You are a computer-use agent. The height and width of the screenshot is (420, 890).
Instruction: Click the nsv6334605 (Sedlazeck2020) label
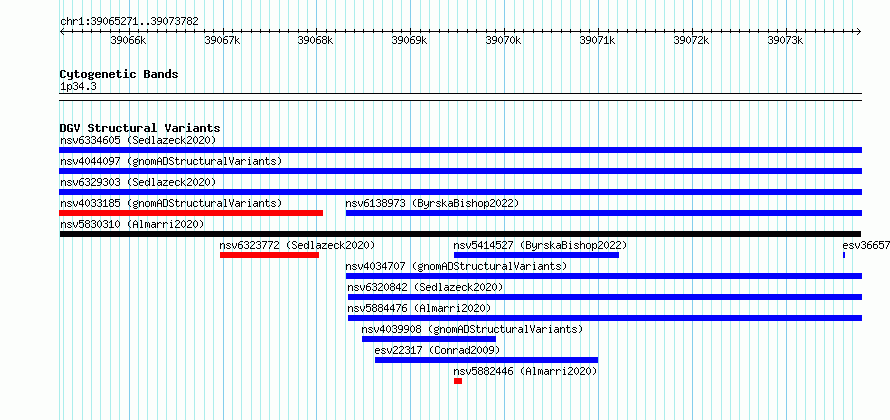pyautogui.click(x=138, y=140)
